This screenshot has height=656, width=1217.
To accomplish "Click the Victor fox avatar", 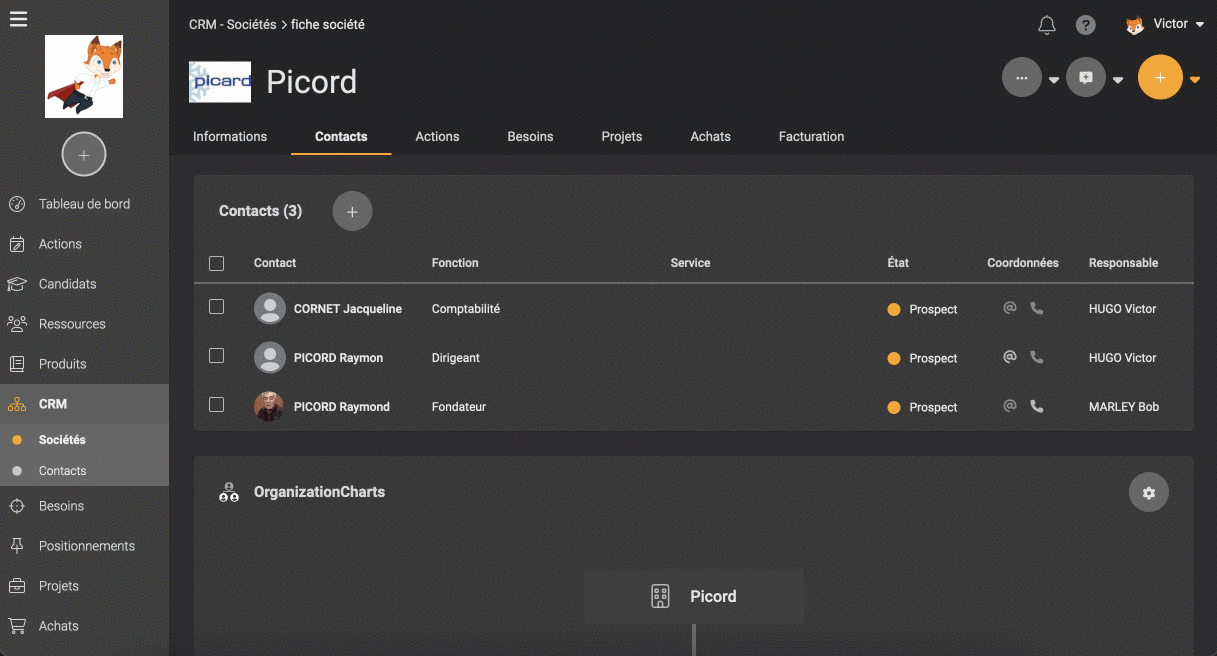I will (x=1135, y=25).
